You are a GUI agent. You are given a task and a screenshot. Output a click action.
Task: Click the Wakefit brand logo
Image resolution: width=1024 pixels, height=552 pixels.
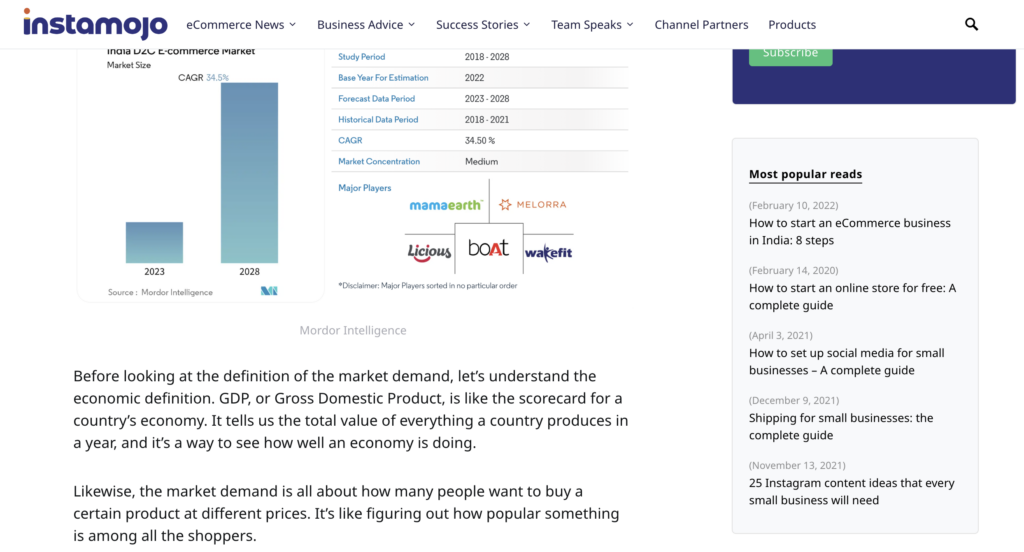pos(548,253)
